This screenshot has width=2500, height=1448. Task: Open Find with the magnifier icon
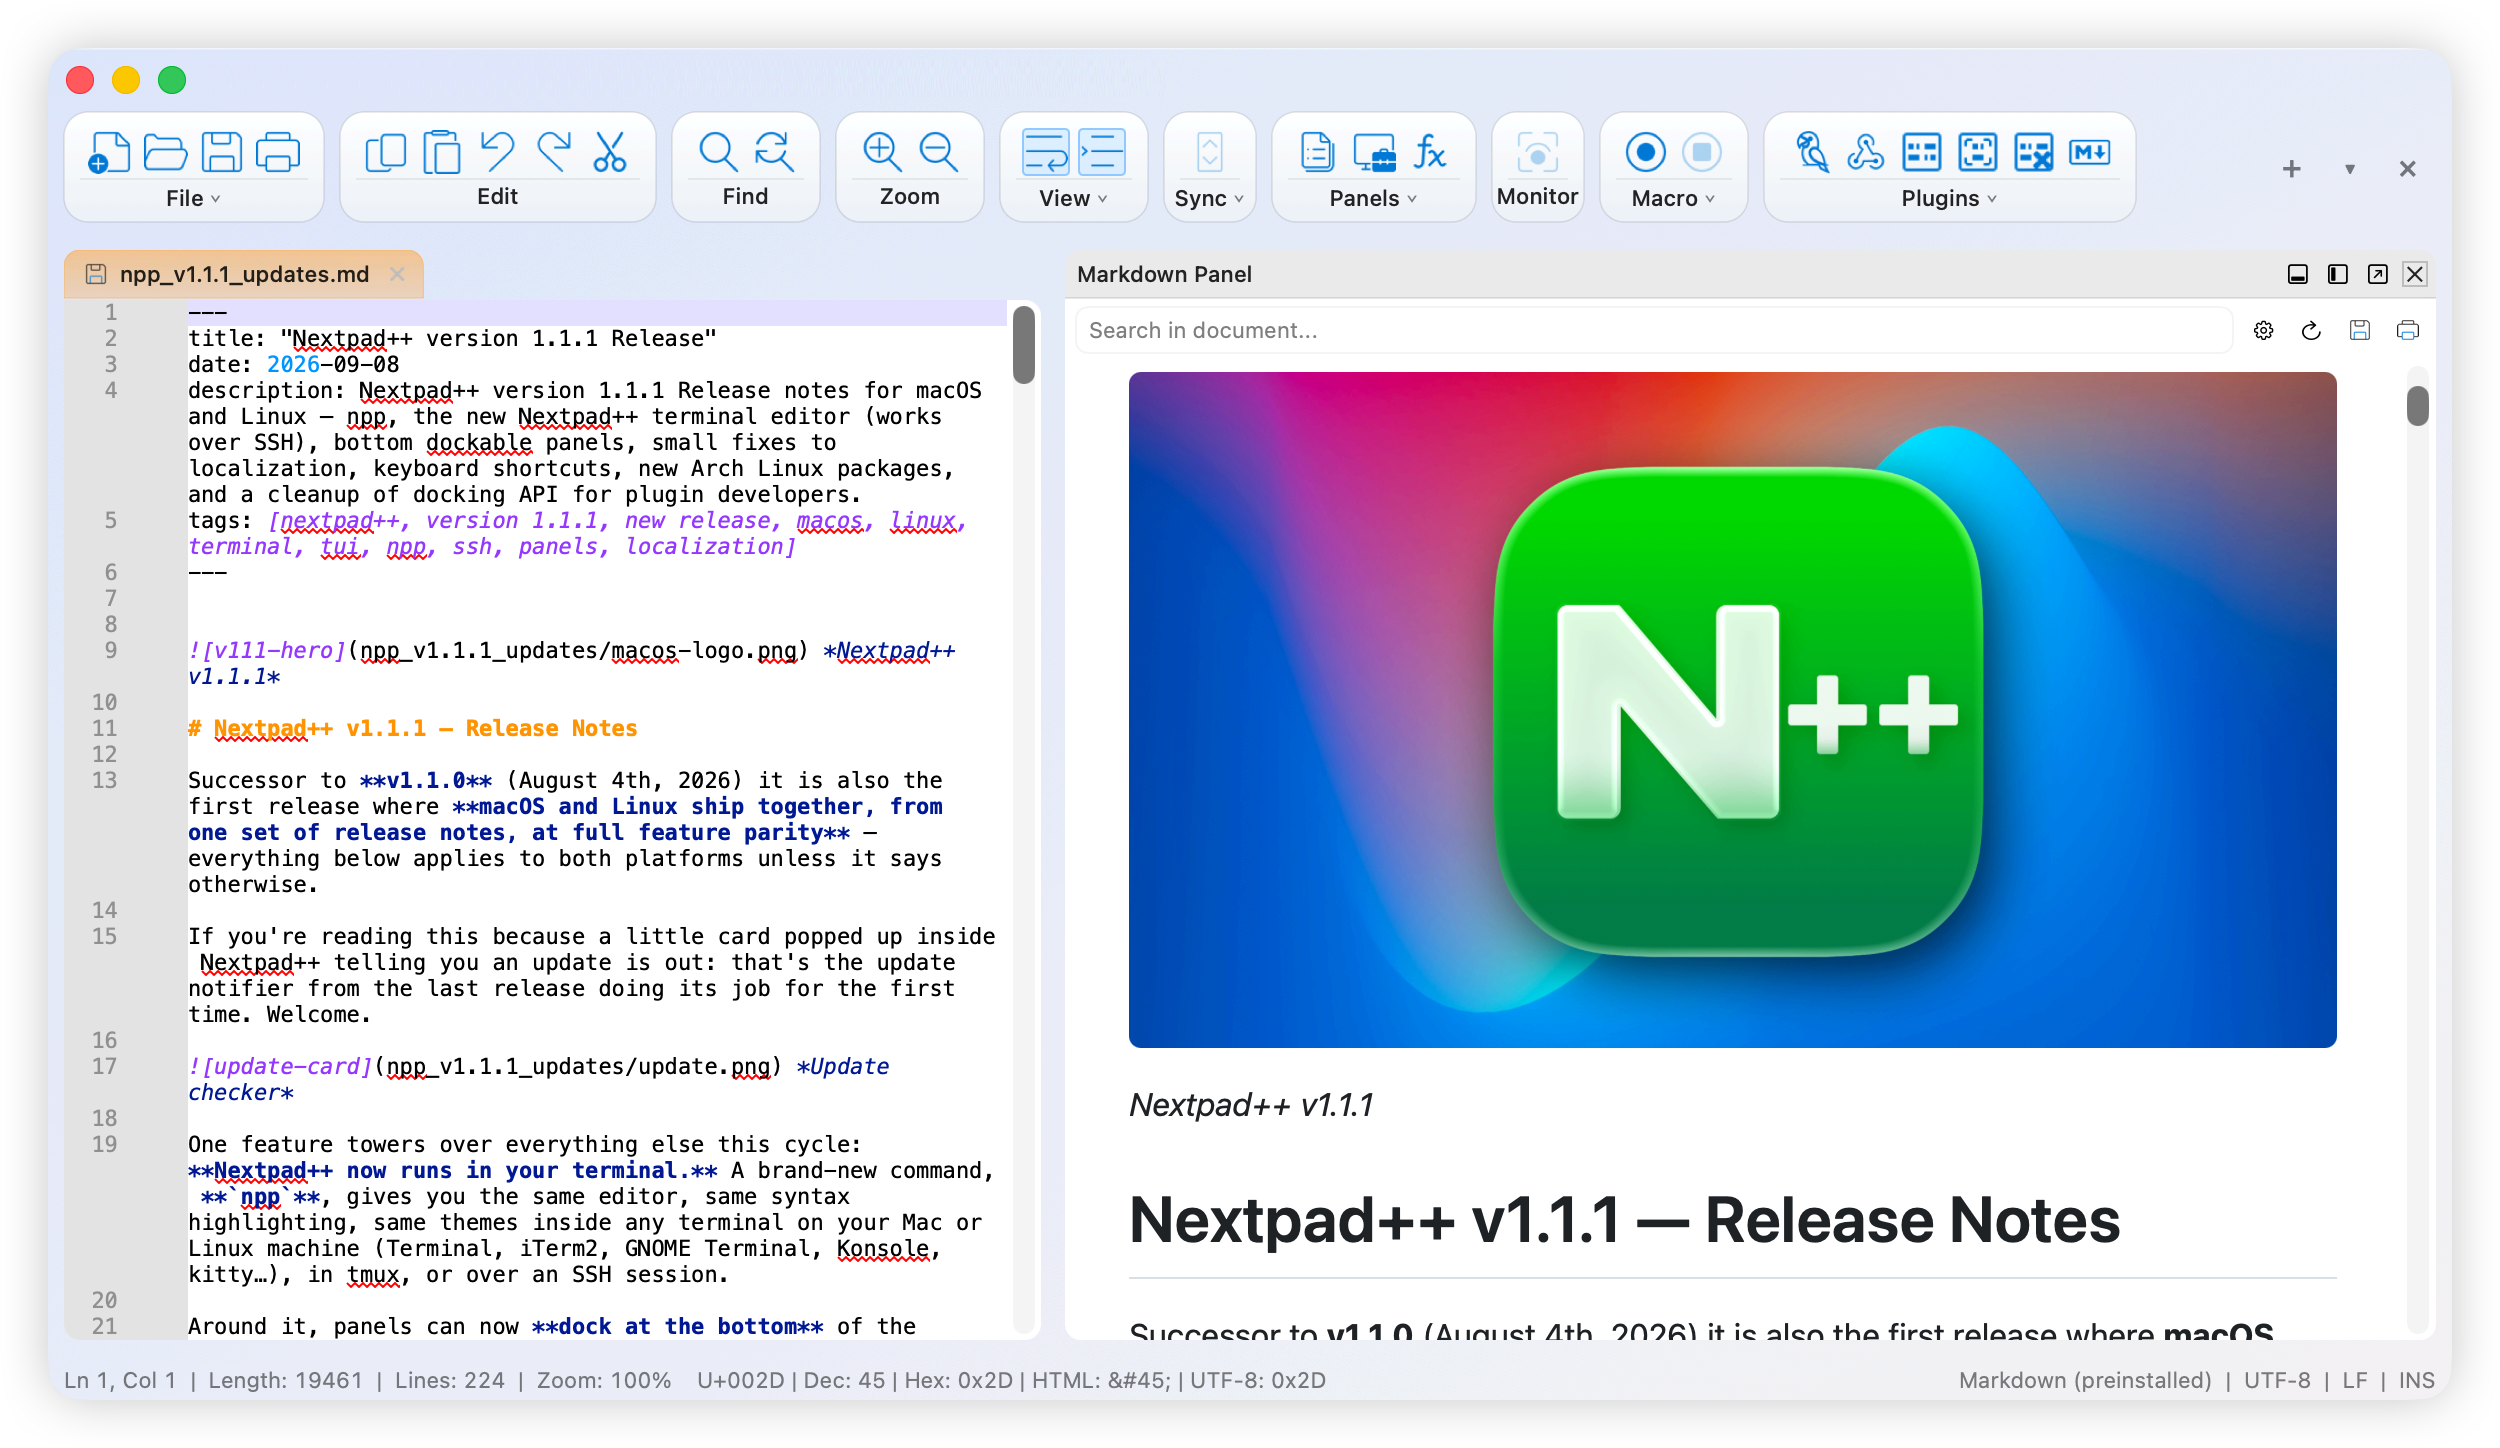coord(718,153)
